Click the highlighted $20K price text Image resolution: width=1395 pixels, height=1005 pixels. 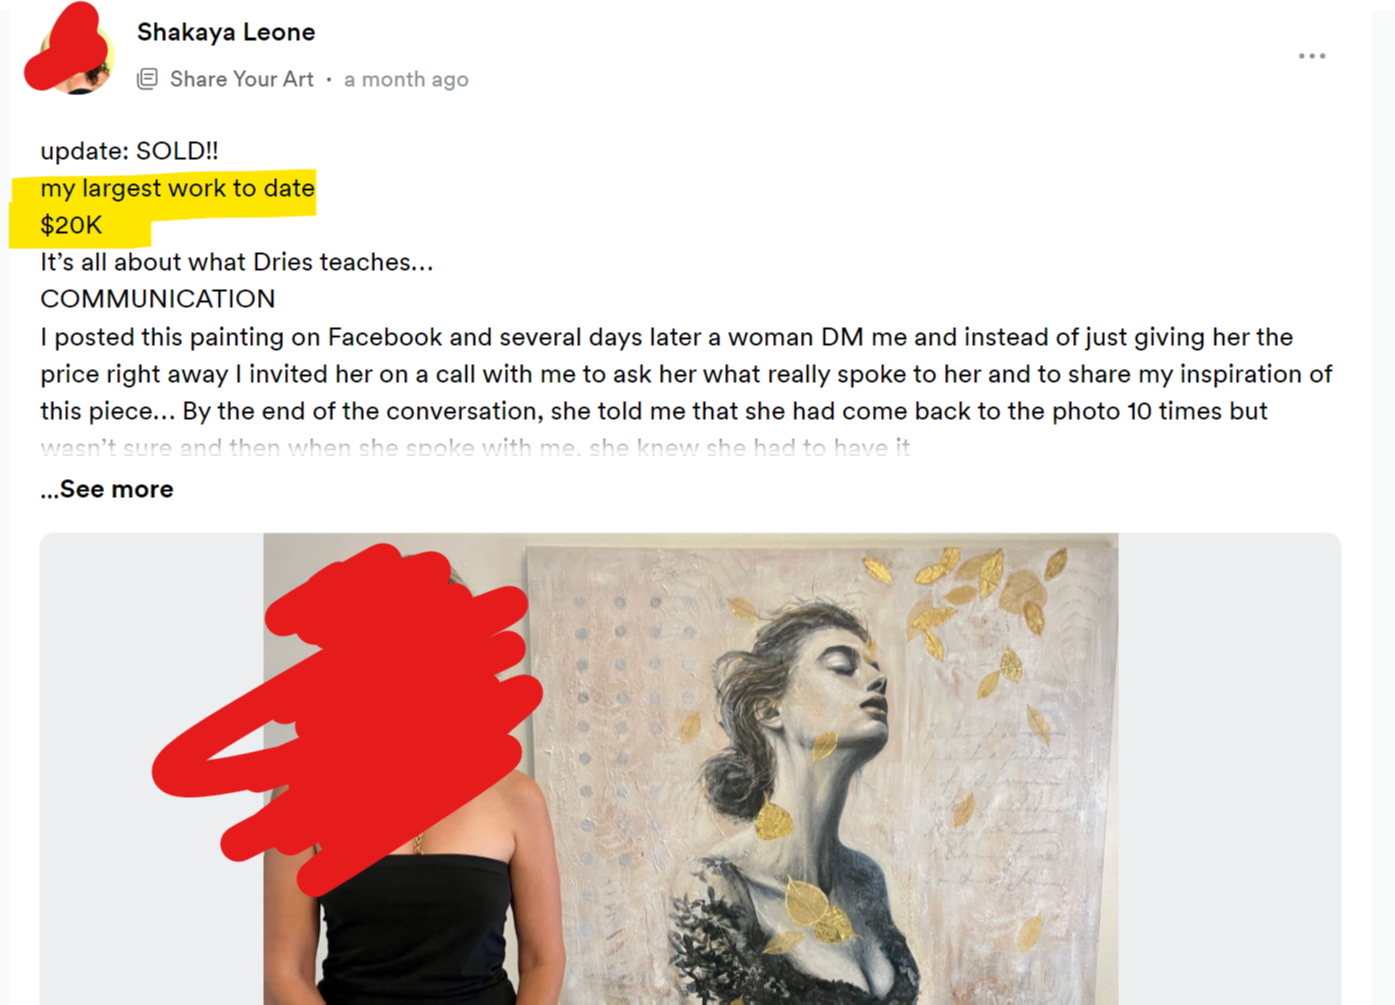click(x=71, y=225)
